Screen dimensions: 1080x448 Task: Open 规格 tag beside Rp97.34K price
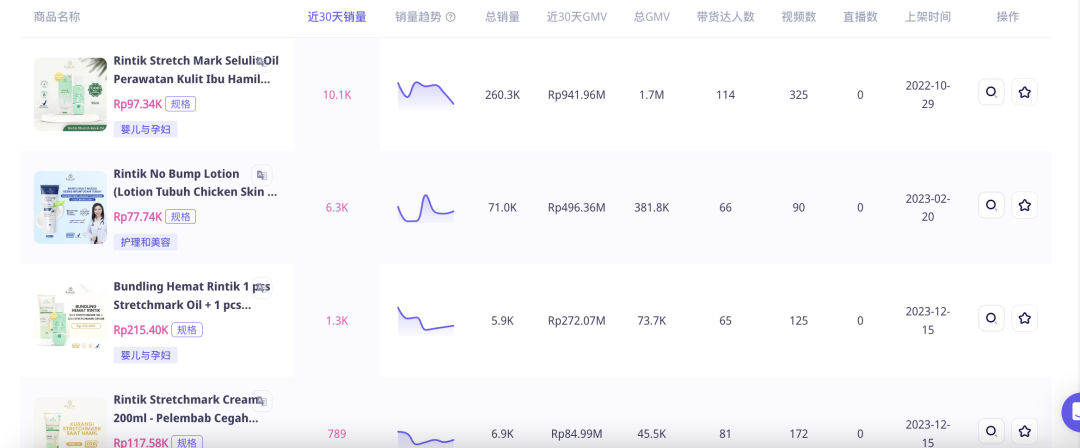[180, 104]
